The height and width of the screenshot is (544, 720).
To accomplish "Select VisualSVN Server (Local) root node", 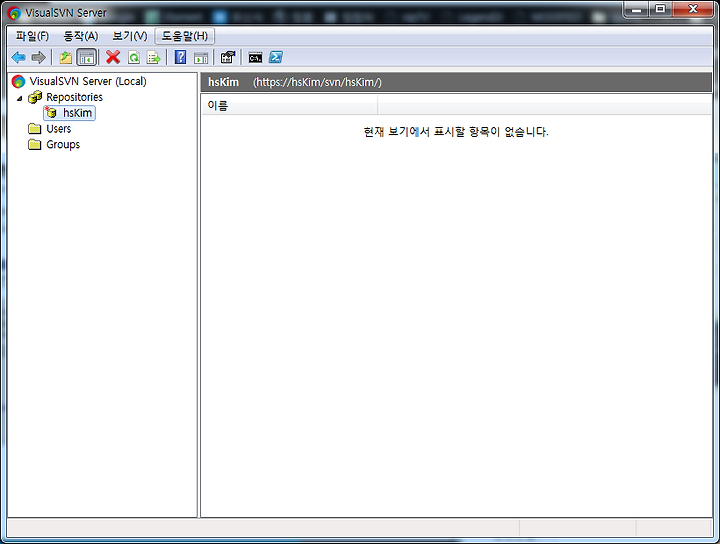I will 88,81.
